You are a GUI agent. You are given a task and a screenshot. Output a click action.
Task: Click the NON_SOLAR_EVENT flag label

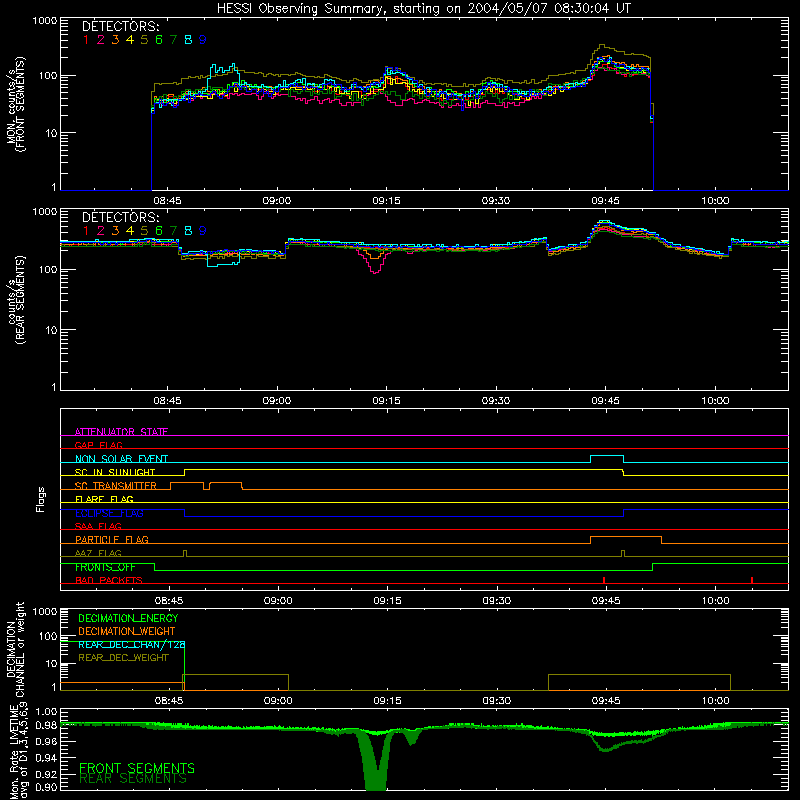(121, 459)
